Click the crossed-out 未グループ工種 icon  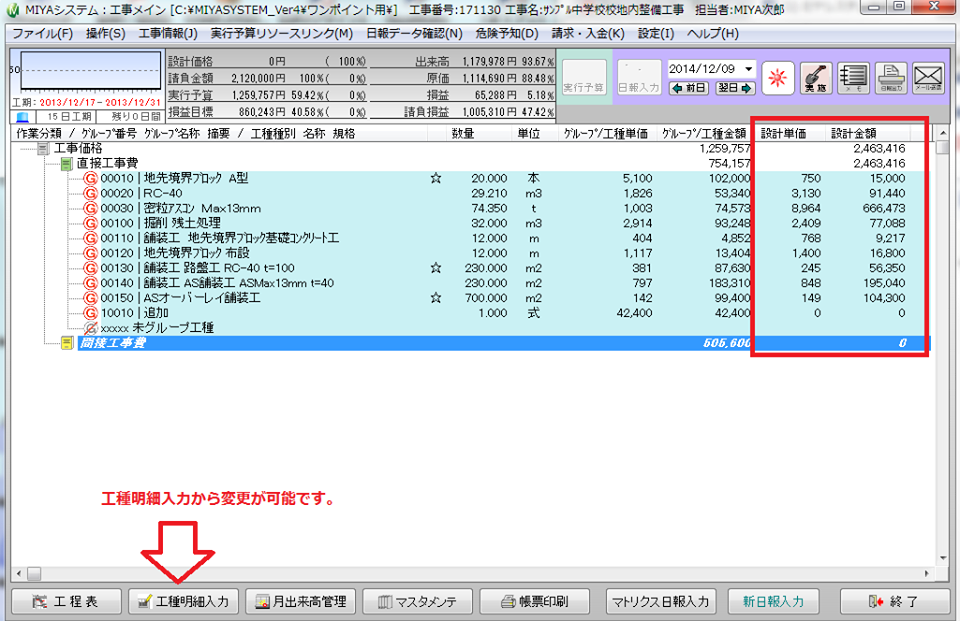(x=91, y=328)
